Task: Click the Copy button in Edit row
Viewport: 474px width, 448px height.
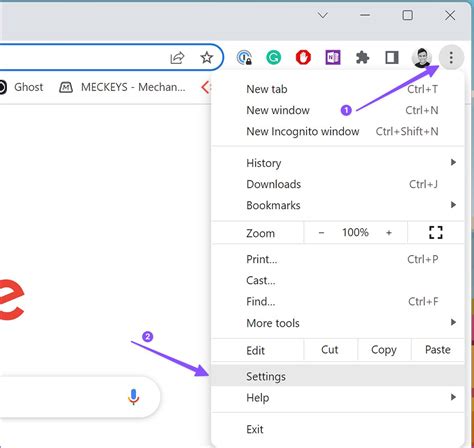Action: [x=384, y=350]
